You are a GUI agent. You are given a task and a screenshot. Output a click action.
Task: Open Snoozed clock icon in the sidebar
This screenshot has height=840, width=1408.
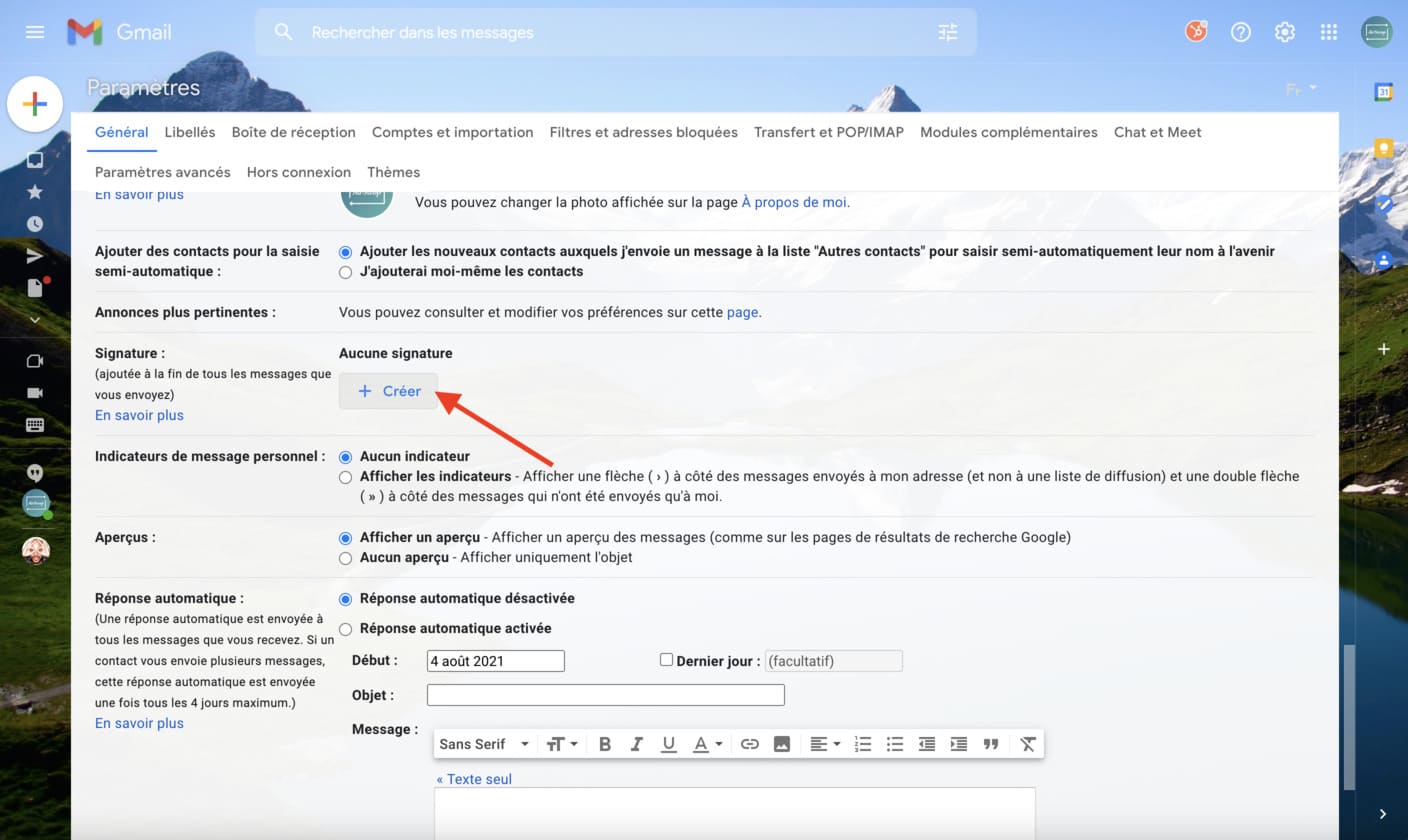pyautogui.click(x=35, y=224)
